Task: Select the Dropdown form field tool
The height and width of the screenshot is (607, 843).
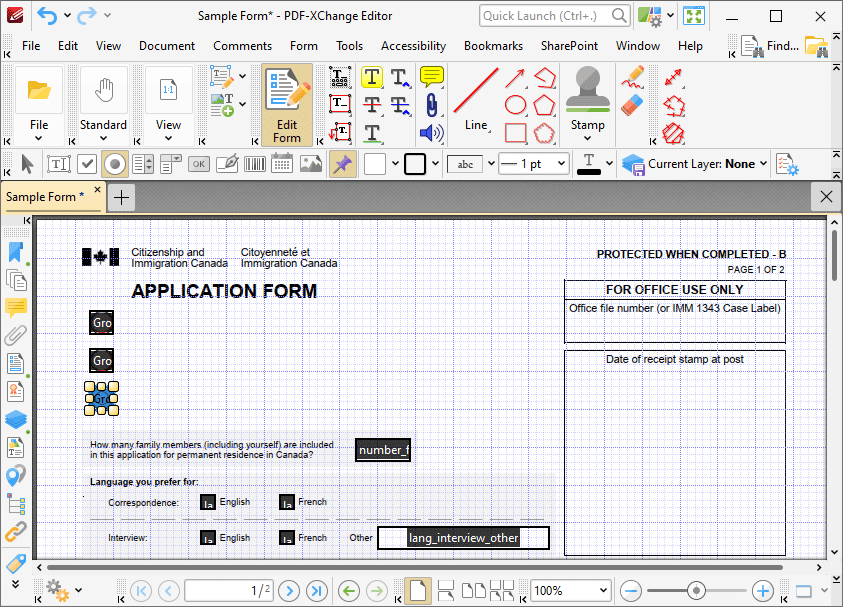Action: point(171,164)
